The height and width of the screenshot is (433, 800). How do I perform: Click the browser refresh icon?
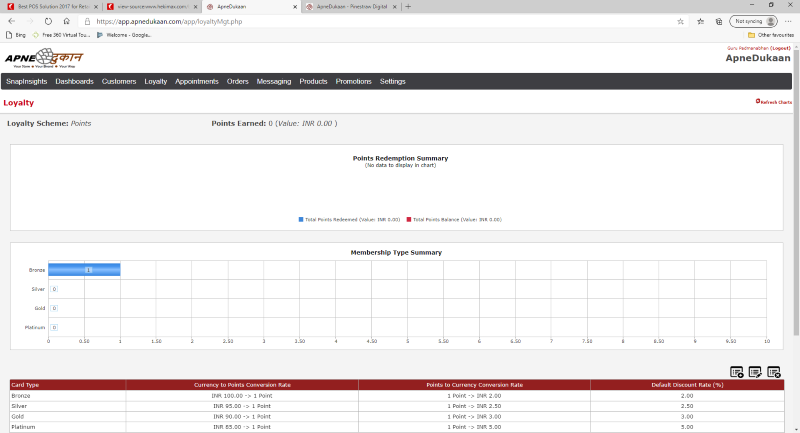(48, 20)
